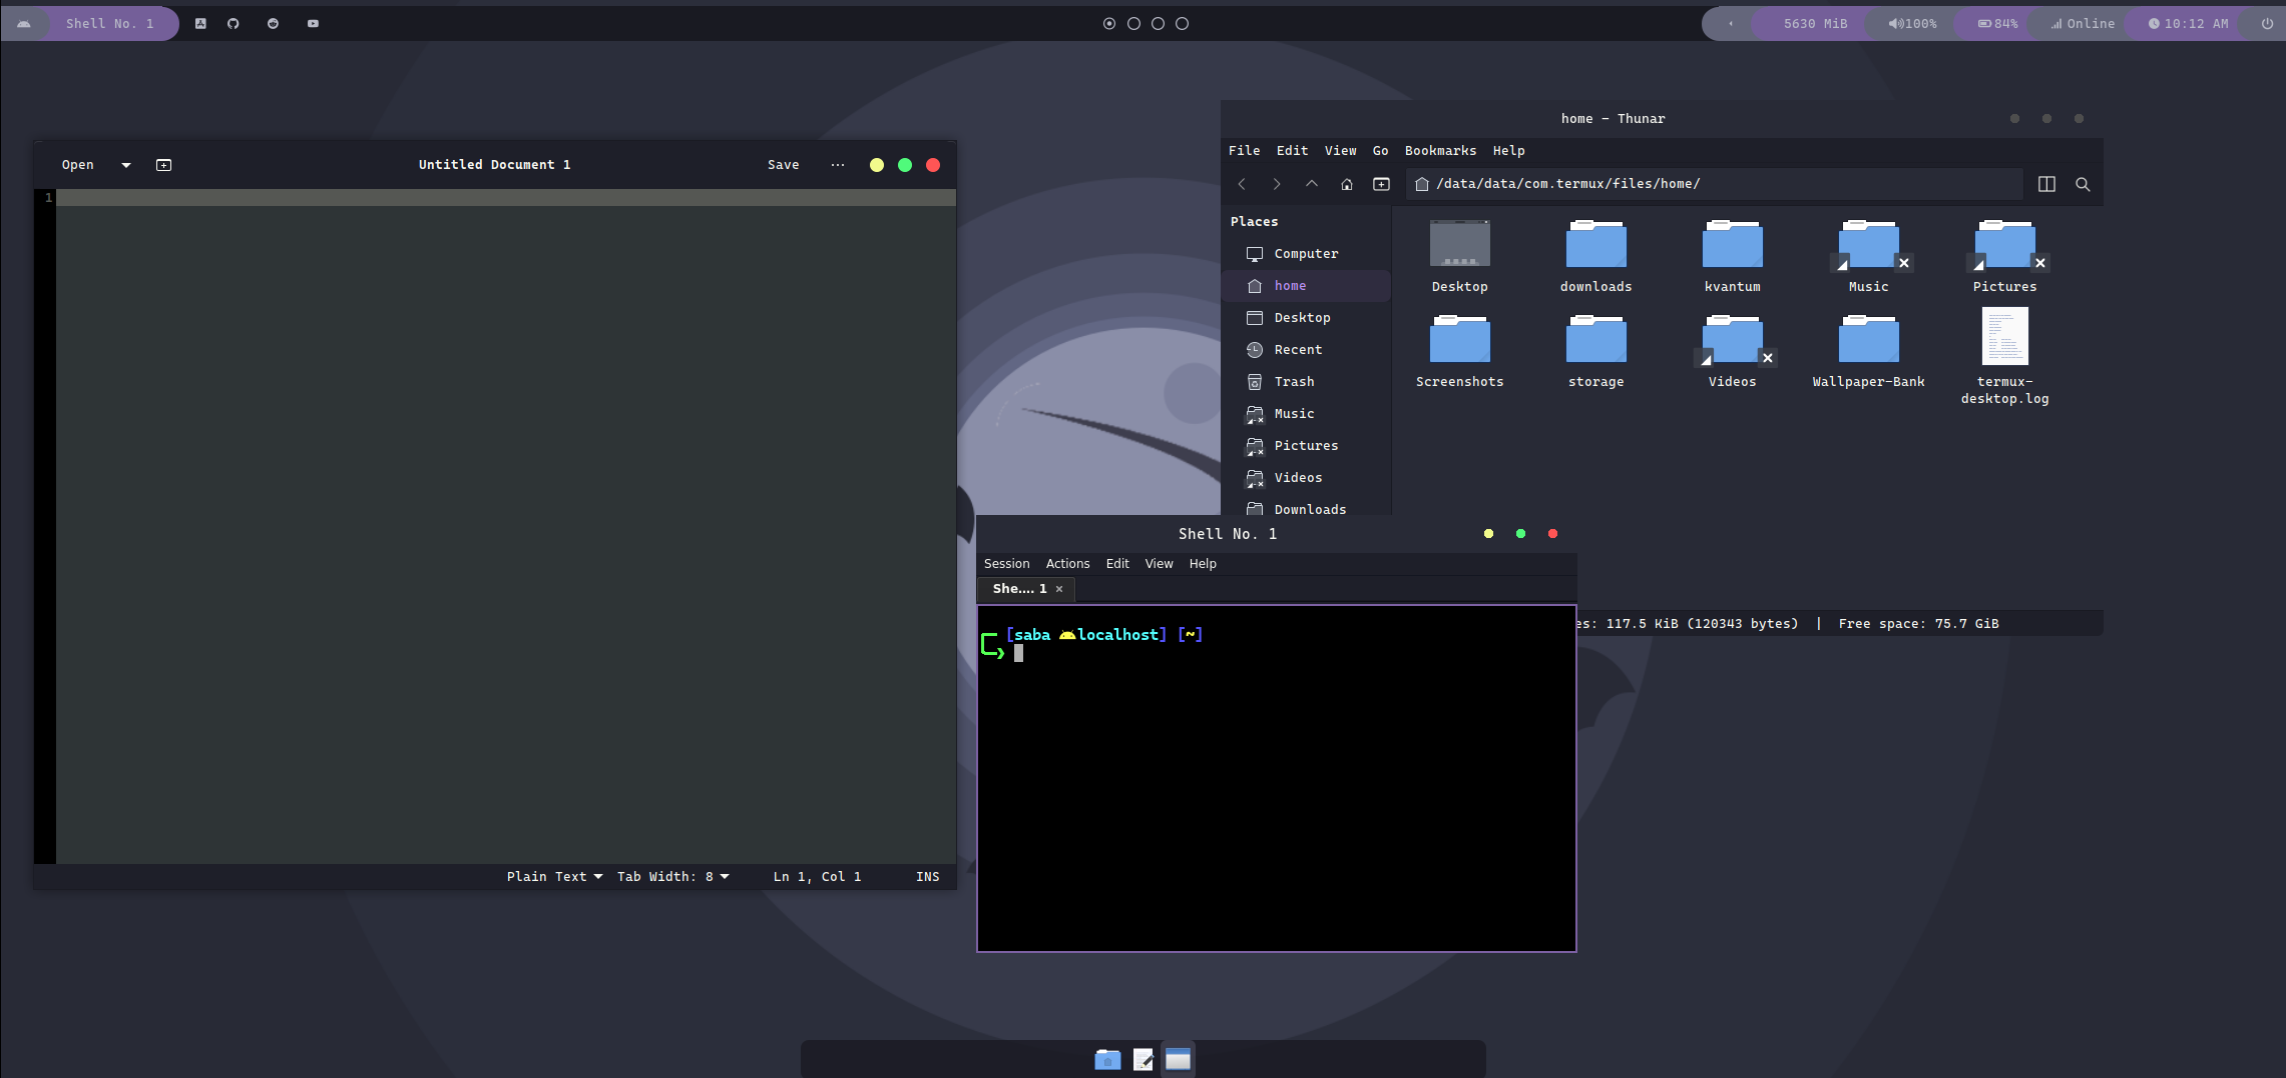Click the Ln 1, Col 1 indicator

817,876
